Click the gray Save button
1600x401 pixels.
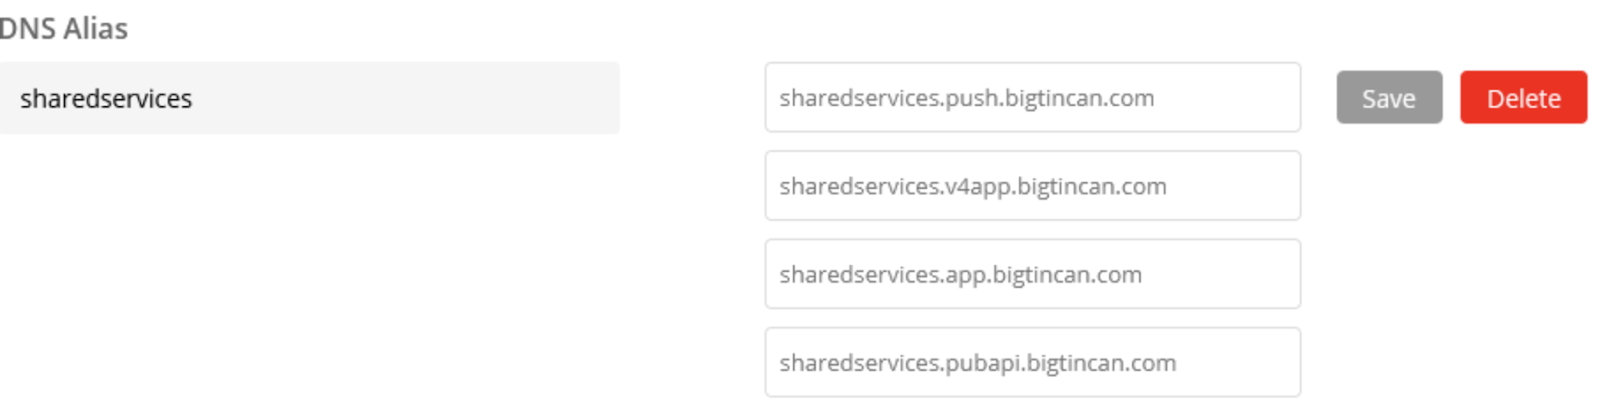point(1389,98)
